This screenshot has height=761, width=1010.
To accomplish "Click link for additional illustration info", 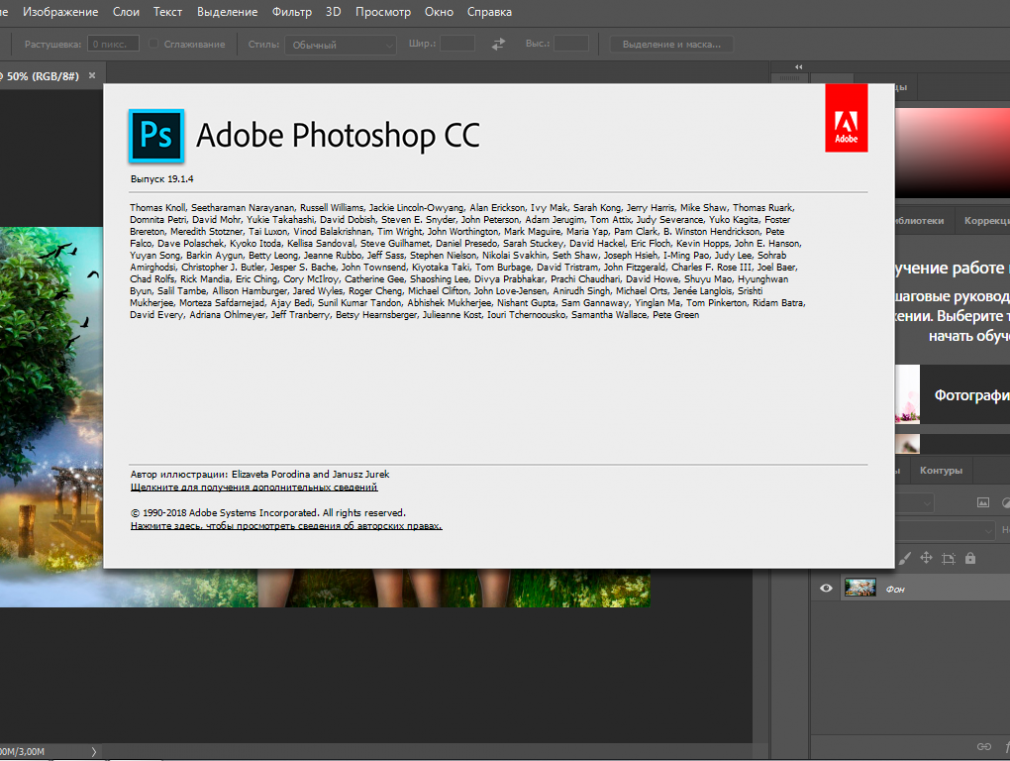I will point(254,487).
